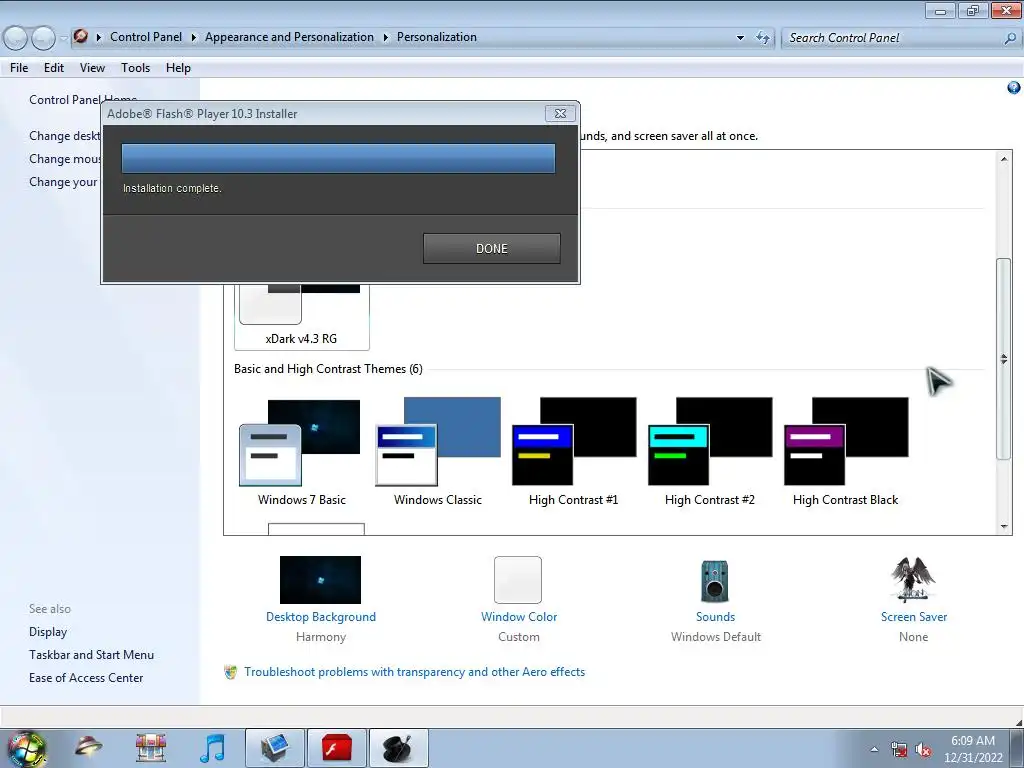Click the Show desktop button

(x=1017, y=748)
